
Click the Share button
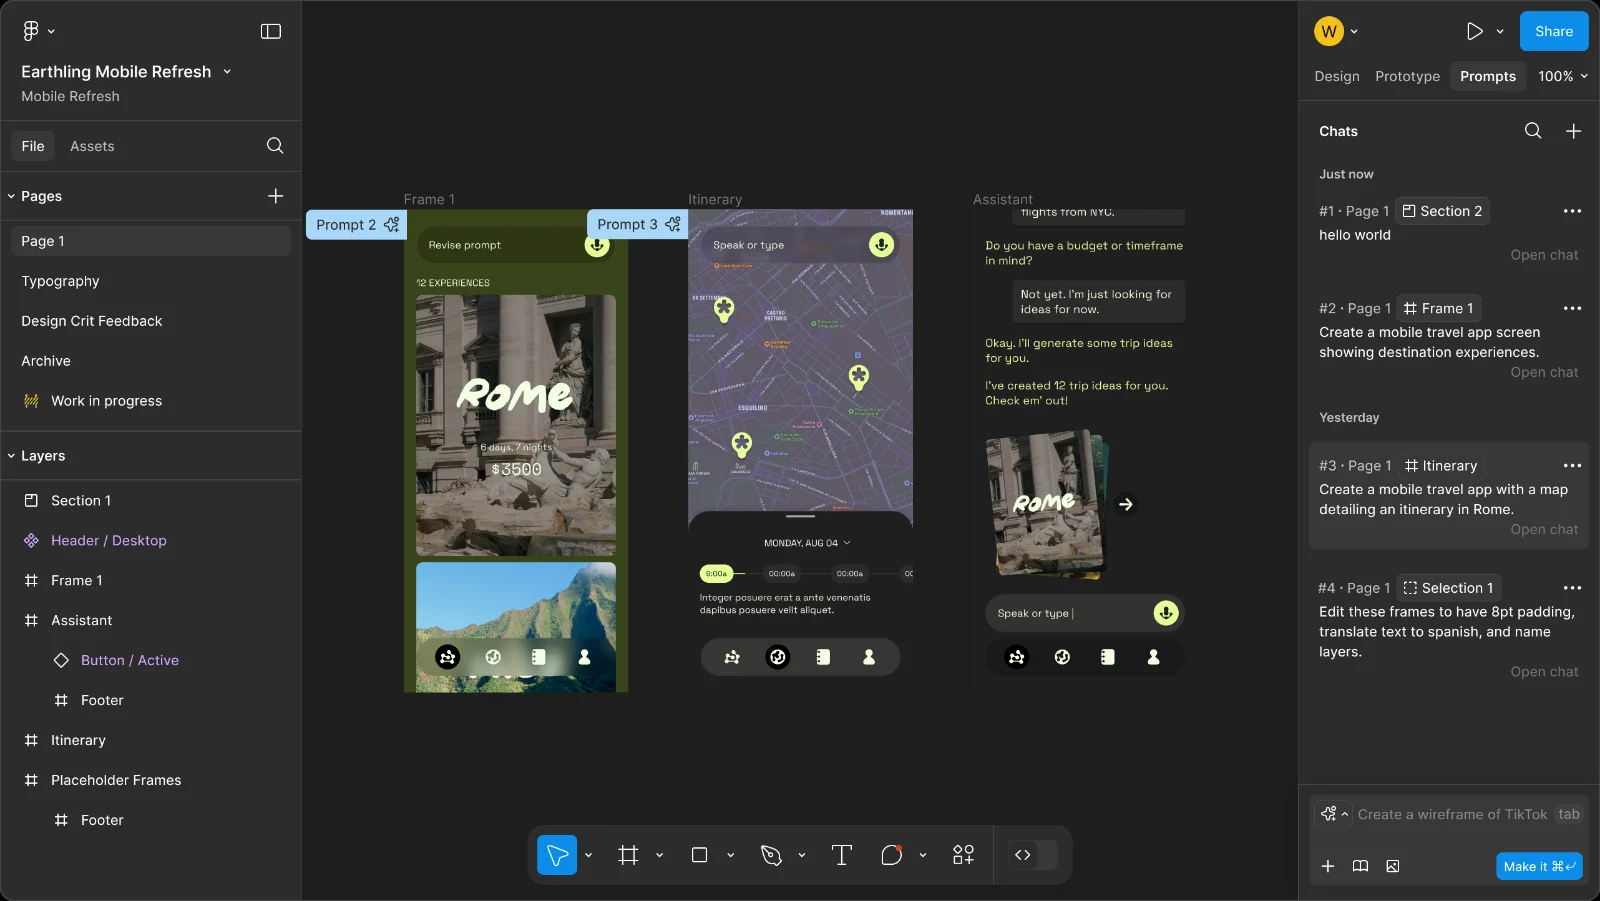[1554, 31]
